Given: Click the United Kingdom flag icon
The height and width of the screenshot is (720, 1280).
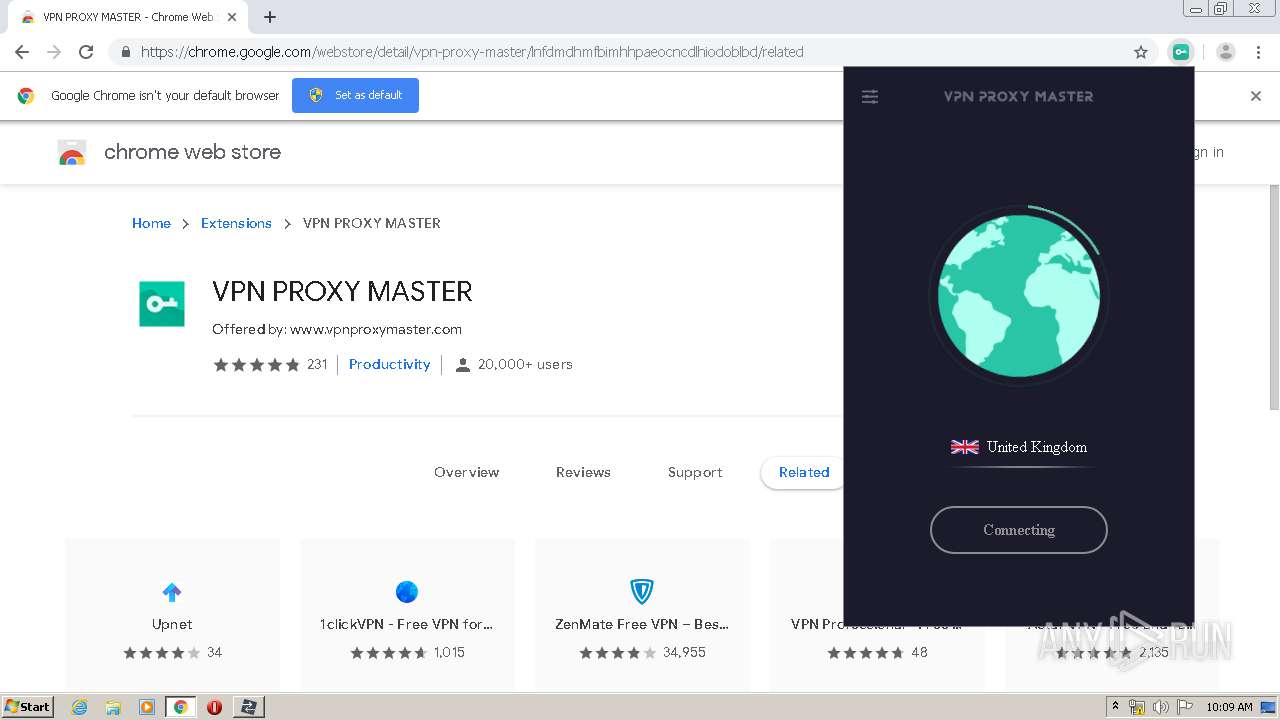Looking at the screenshot, I should click(x=965, y=447).
